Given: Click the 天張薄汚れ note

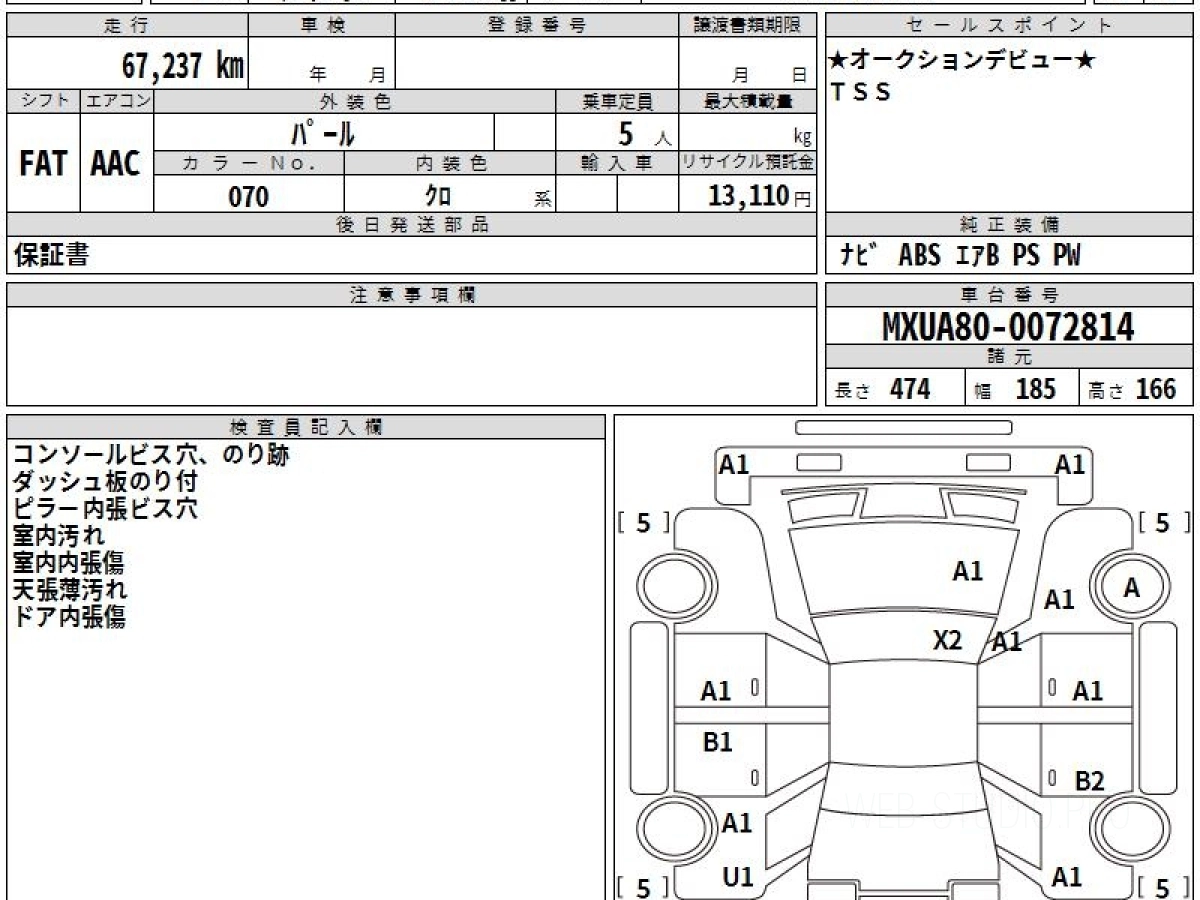Looking at the screenshot, I should [x=69, y=590].
